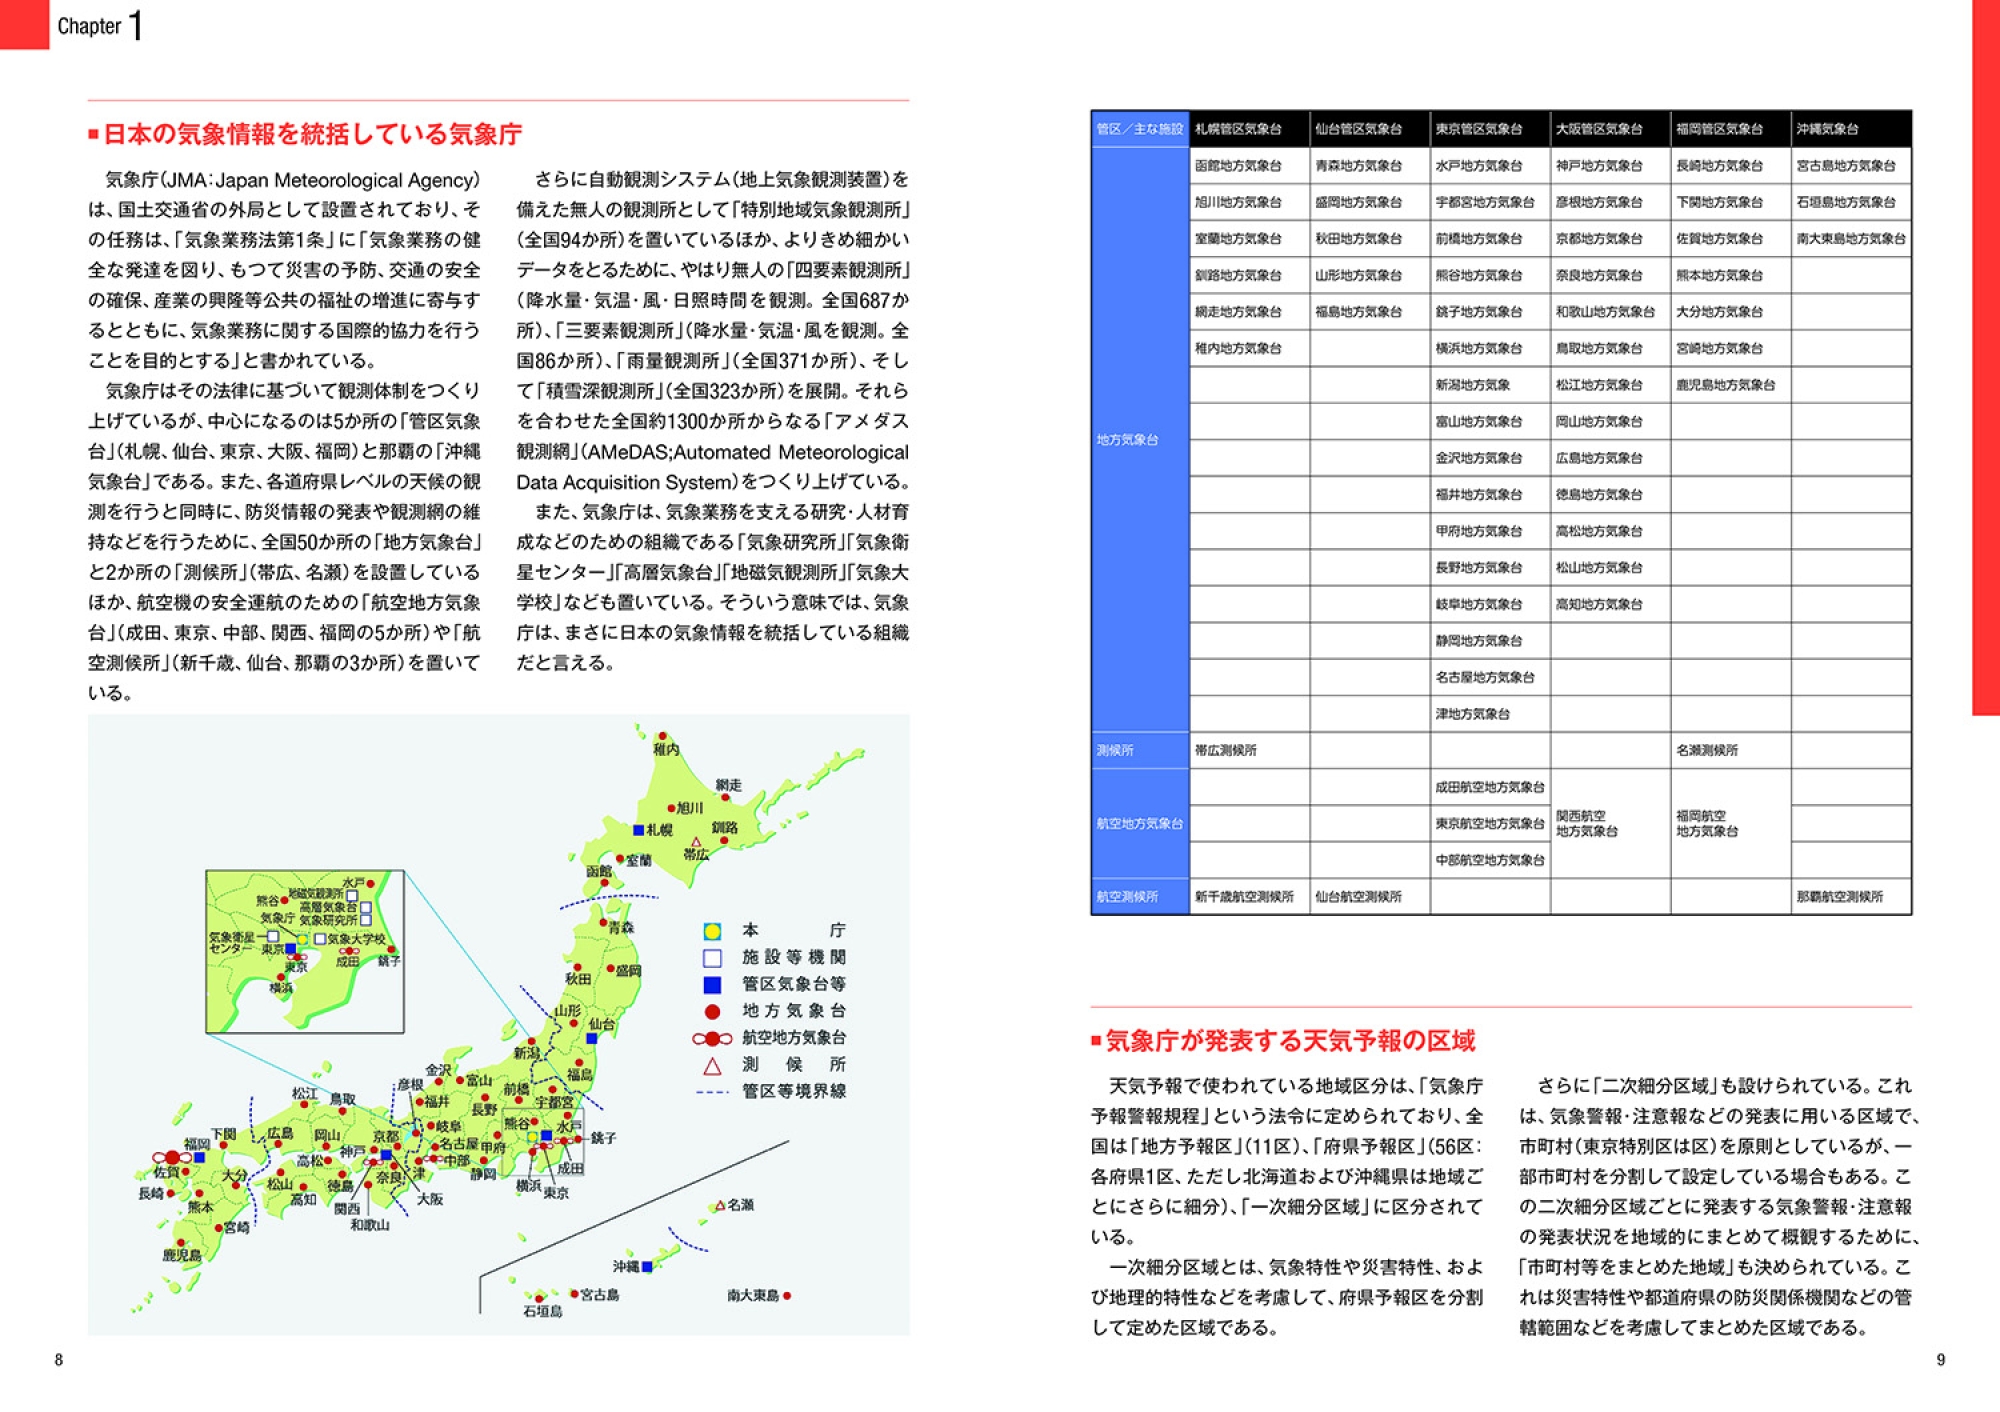Click the 鹿児島 label on the map
Viewport: 2000px width, 1412px height.
pos(182,1256)
